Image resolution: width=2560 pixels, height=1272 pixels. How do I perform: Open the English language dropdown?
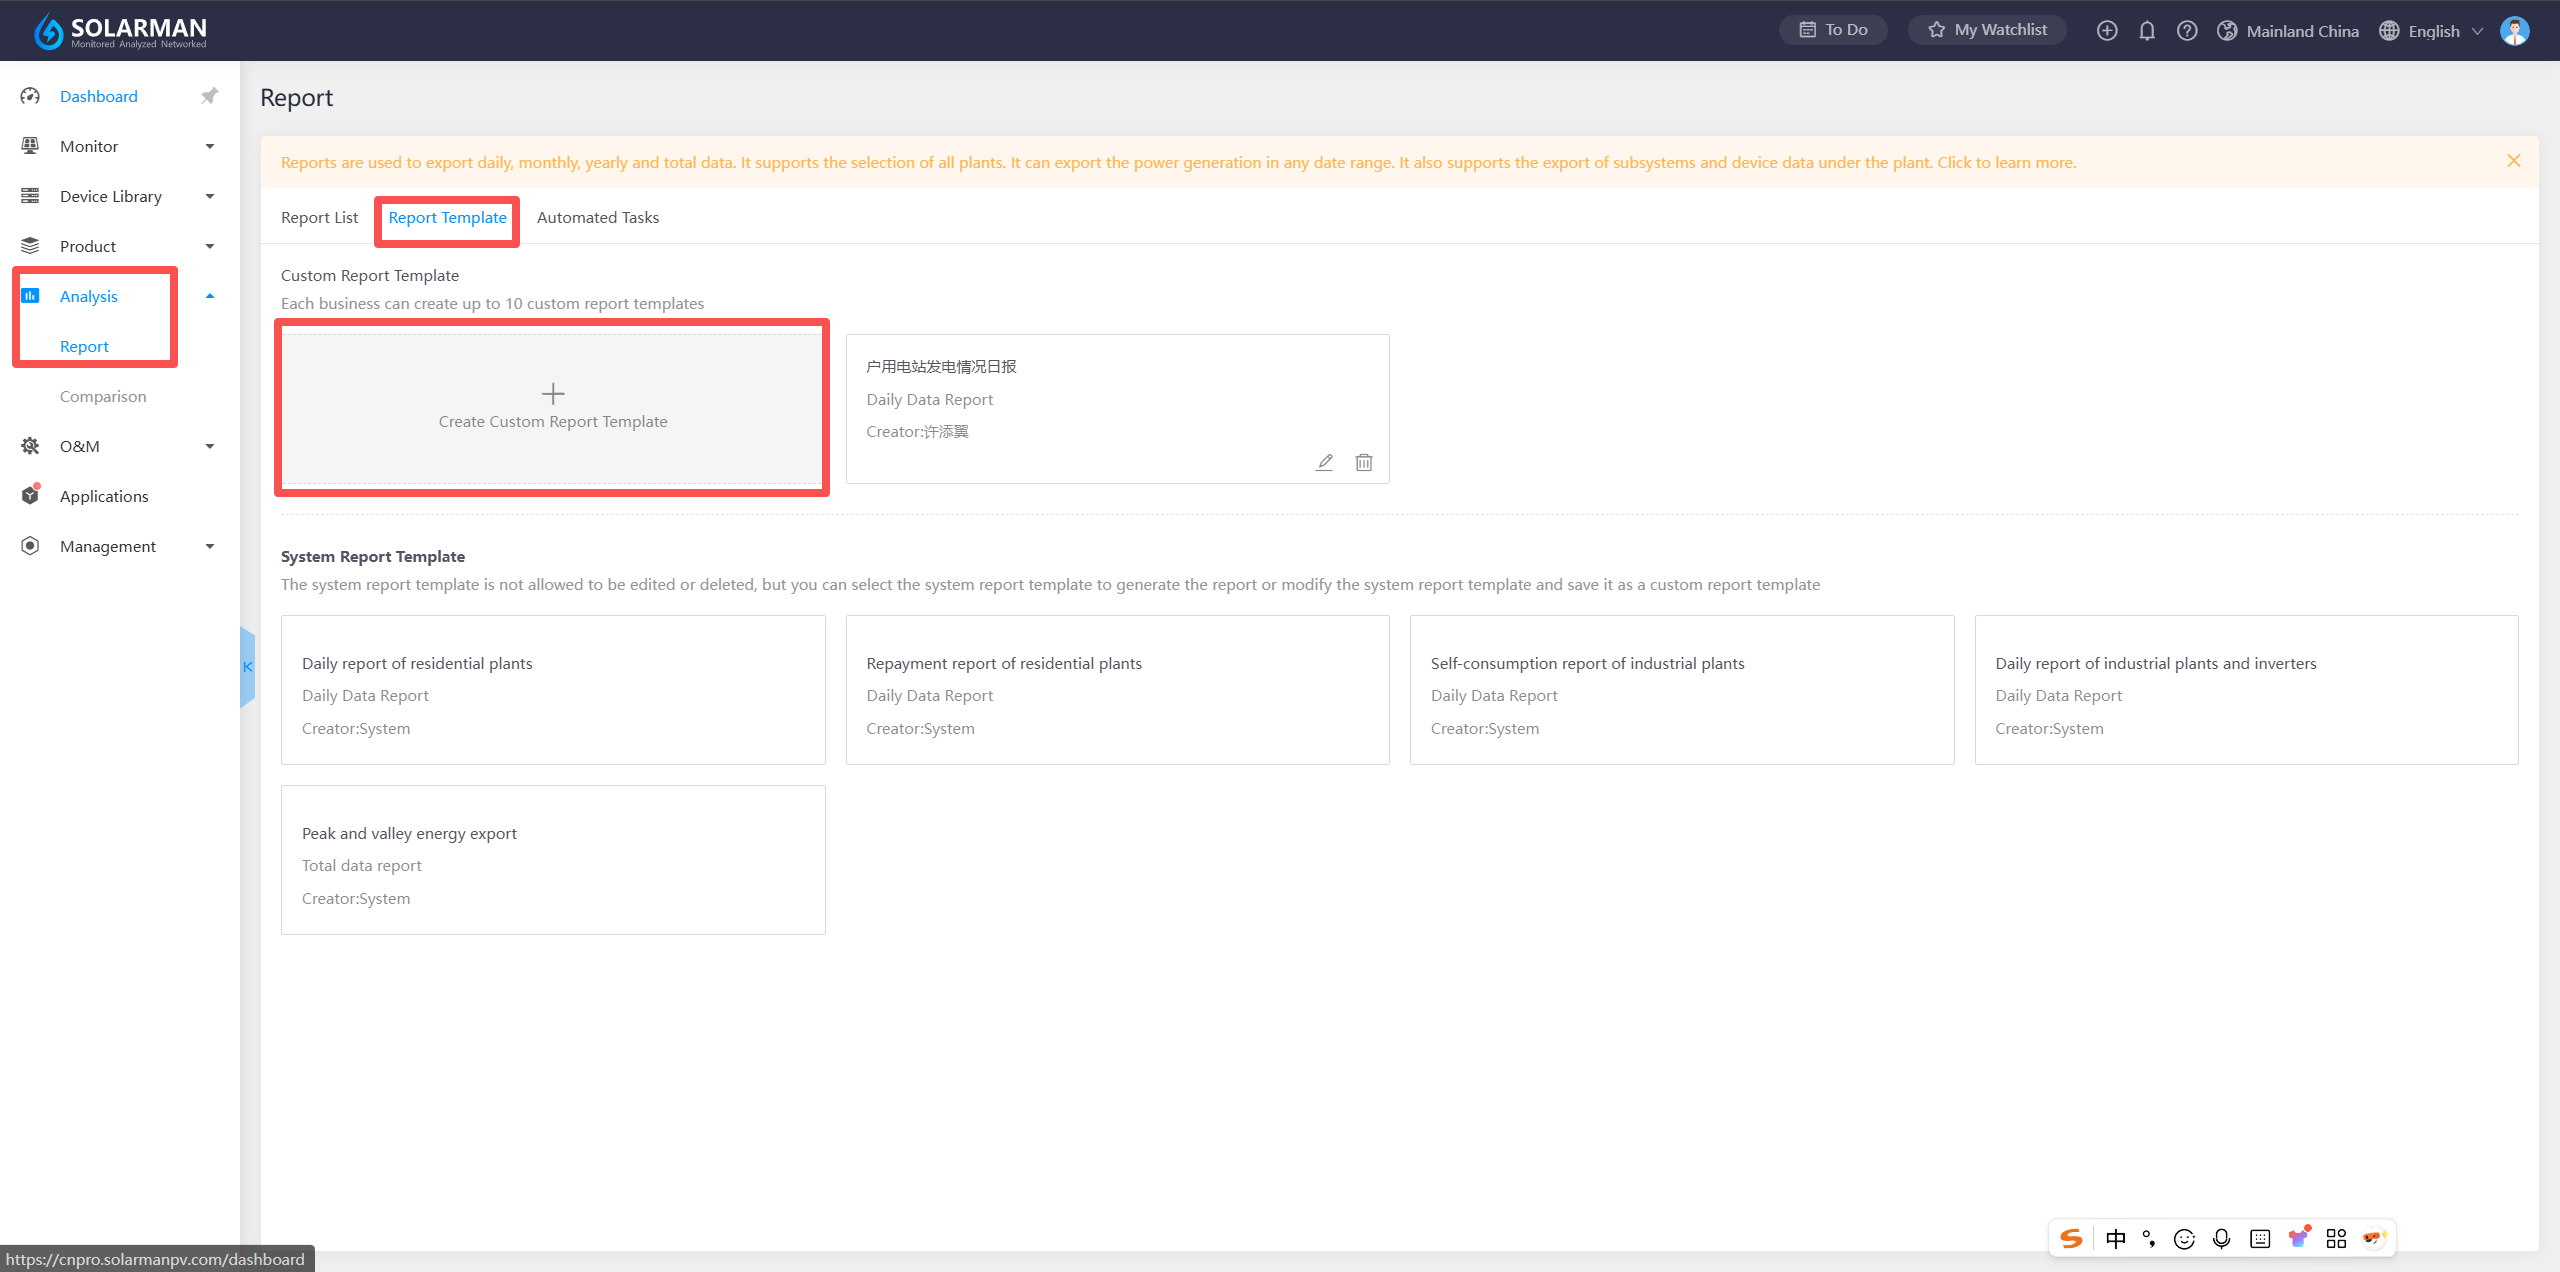point(2434,31)
